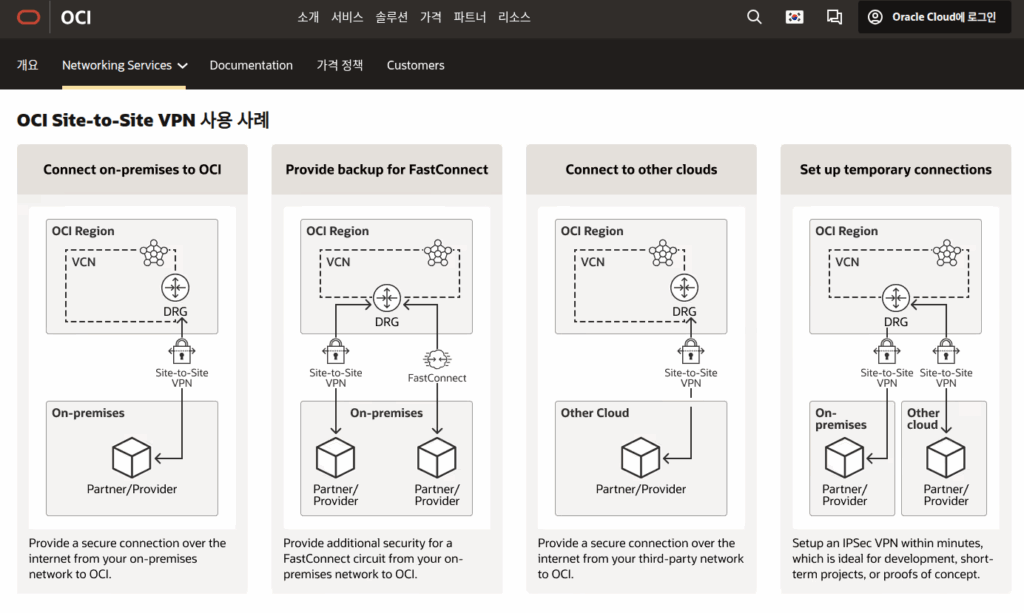Screen dimensions: 1024x613
Task: Select the Customers tab
Action: coord(415,65)
